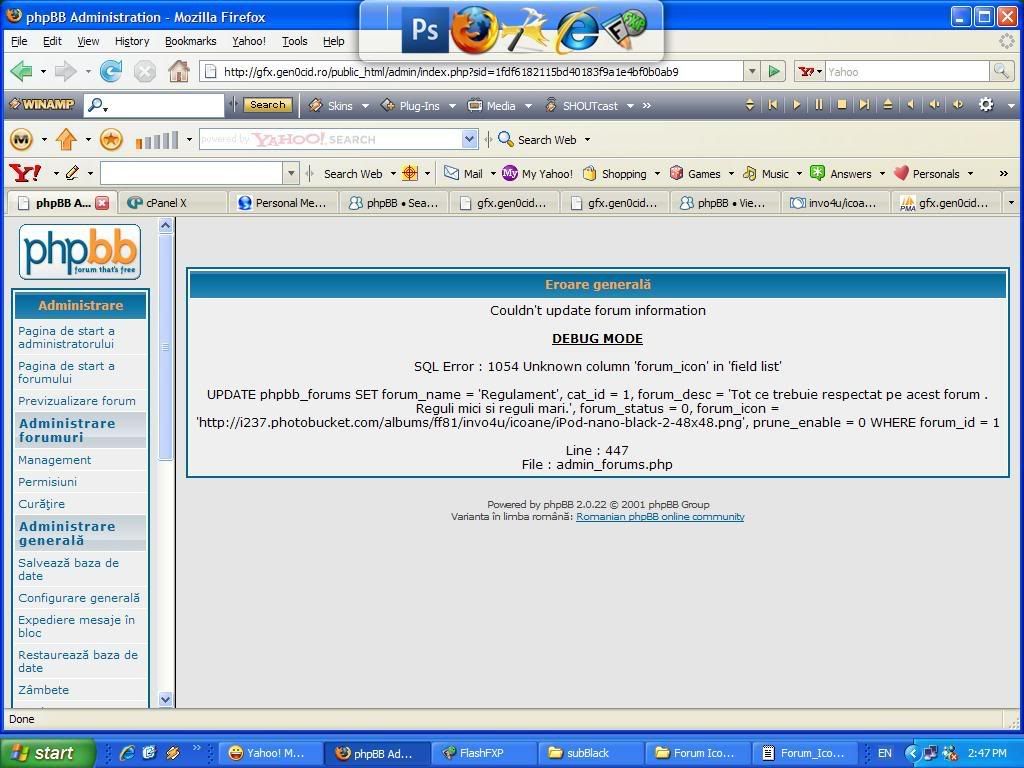The image size is (1024, 768).
Task: Click the Winamp toolbar Search button
Action: [268, 104]
